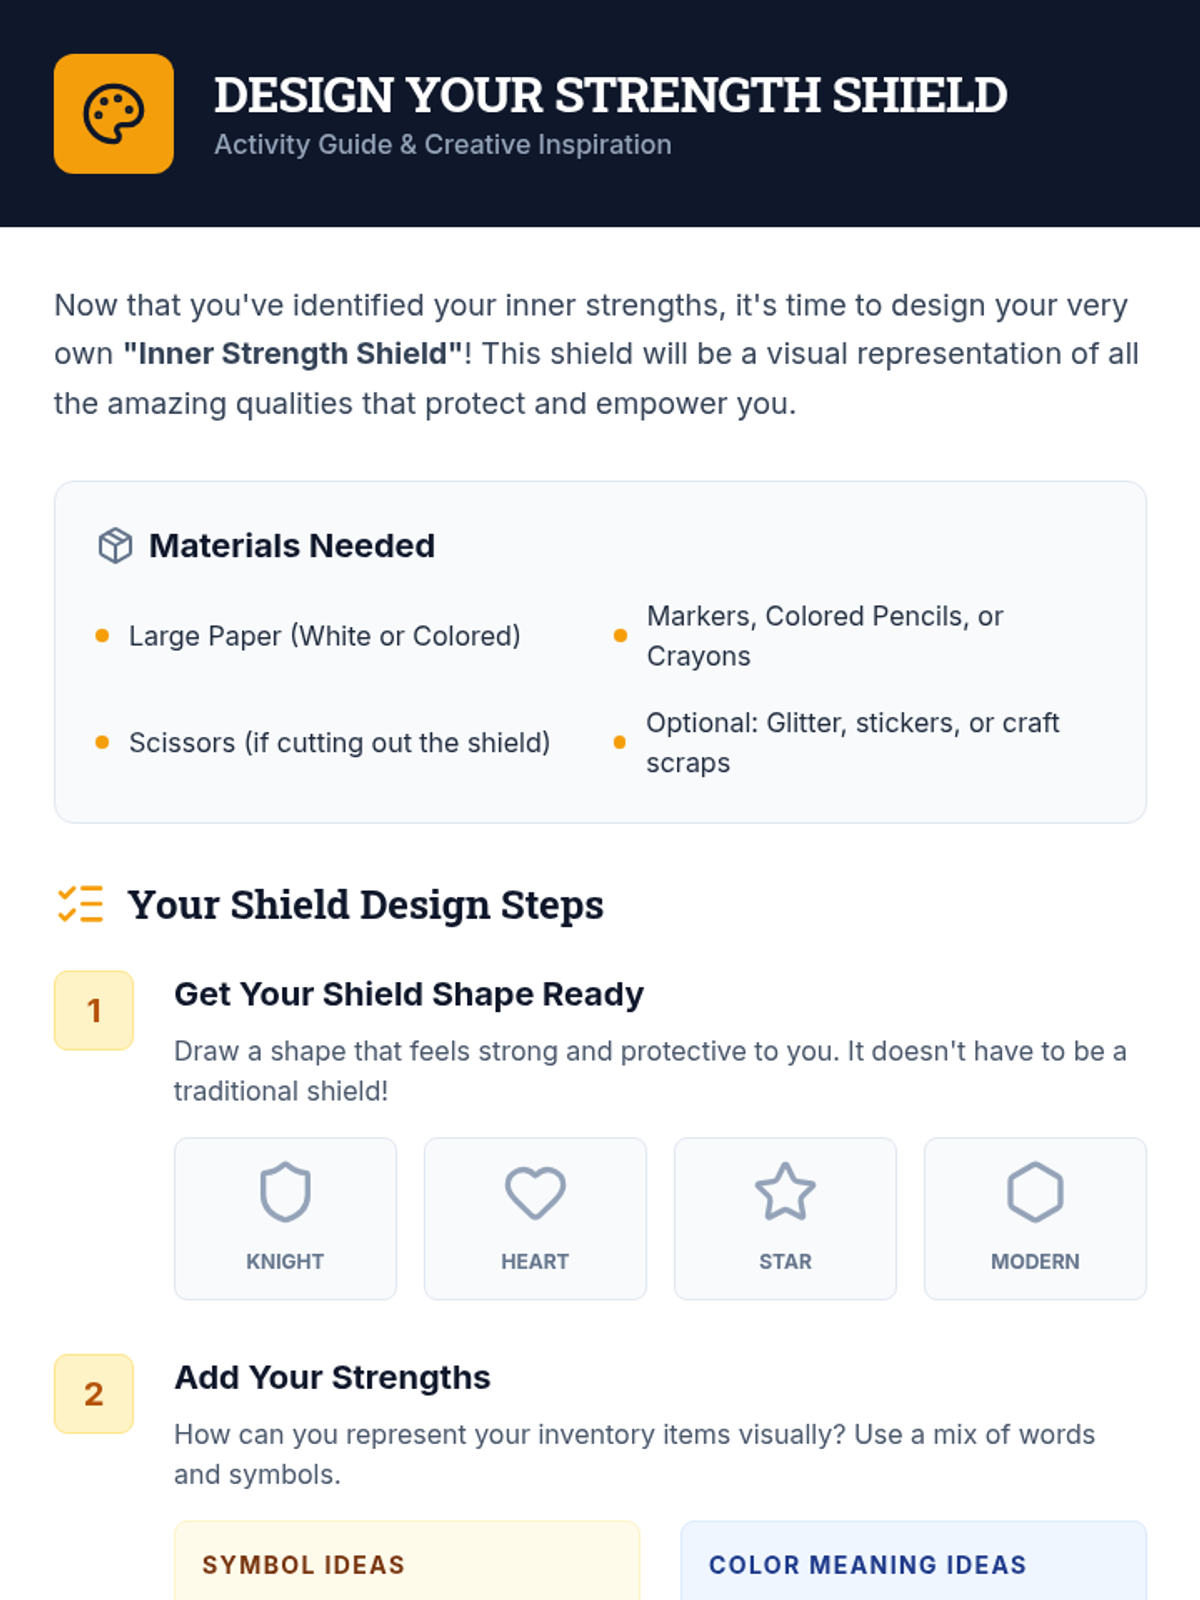Viewport: 1200px width, 1600px height.
Task: Choose the KNIGHT shape card
Action: pos(285,1218)
